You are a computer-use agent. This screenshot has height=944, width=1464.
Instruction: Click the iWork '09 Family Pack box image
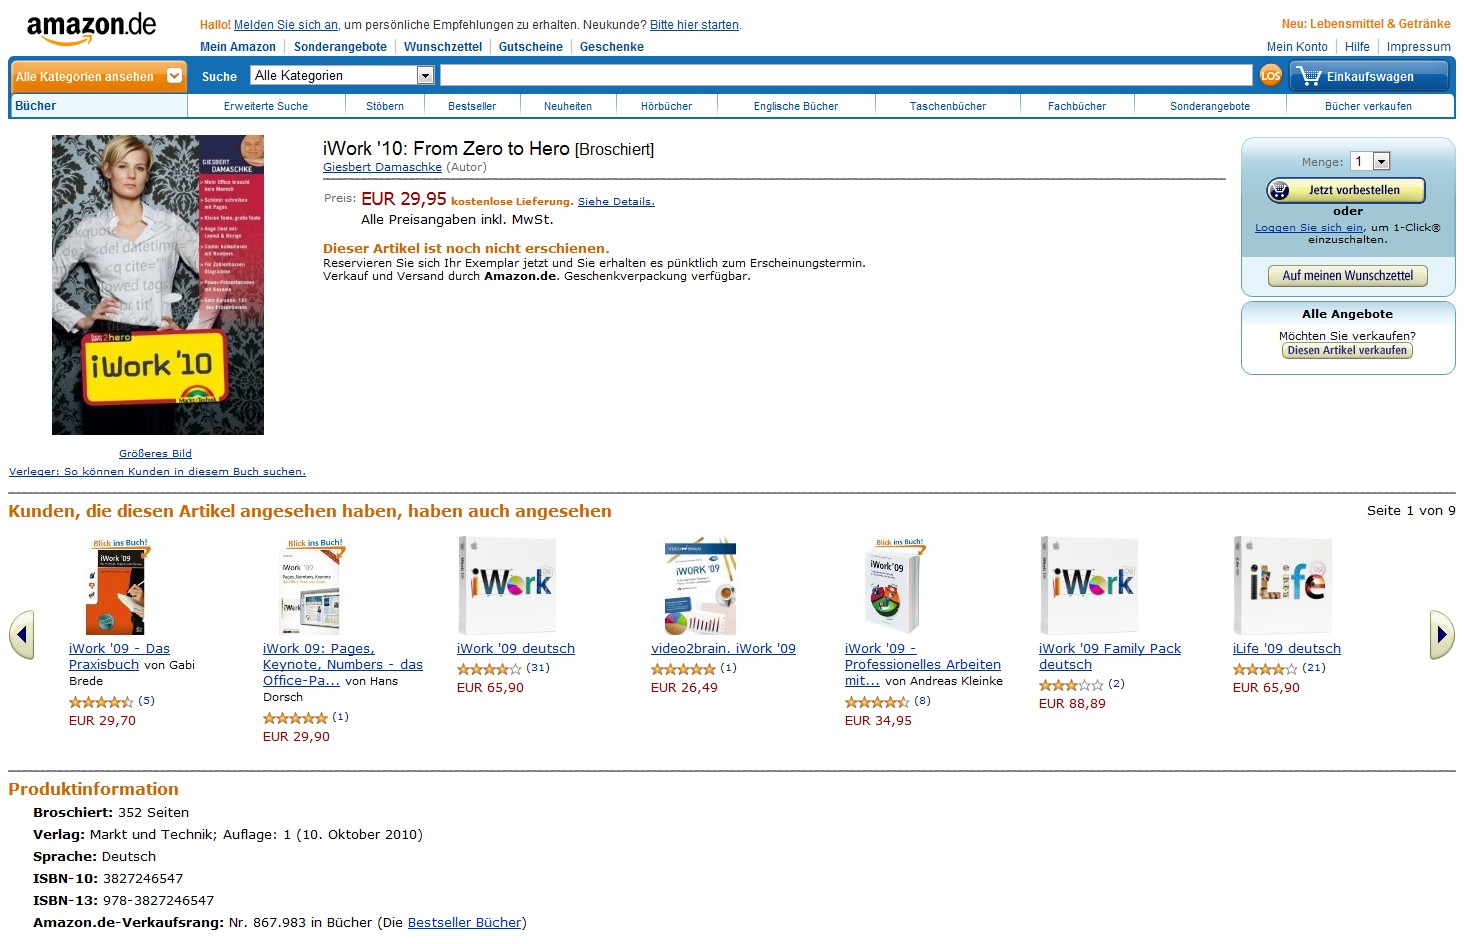coord(1091,585)
